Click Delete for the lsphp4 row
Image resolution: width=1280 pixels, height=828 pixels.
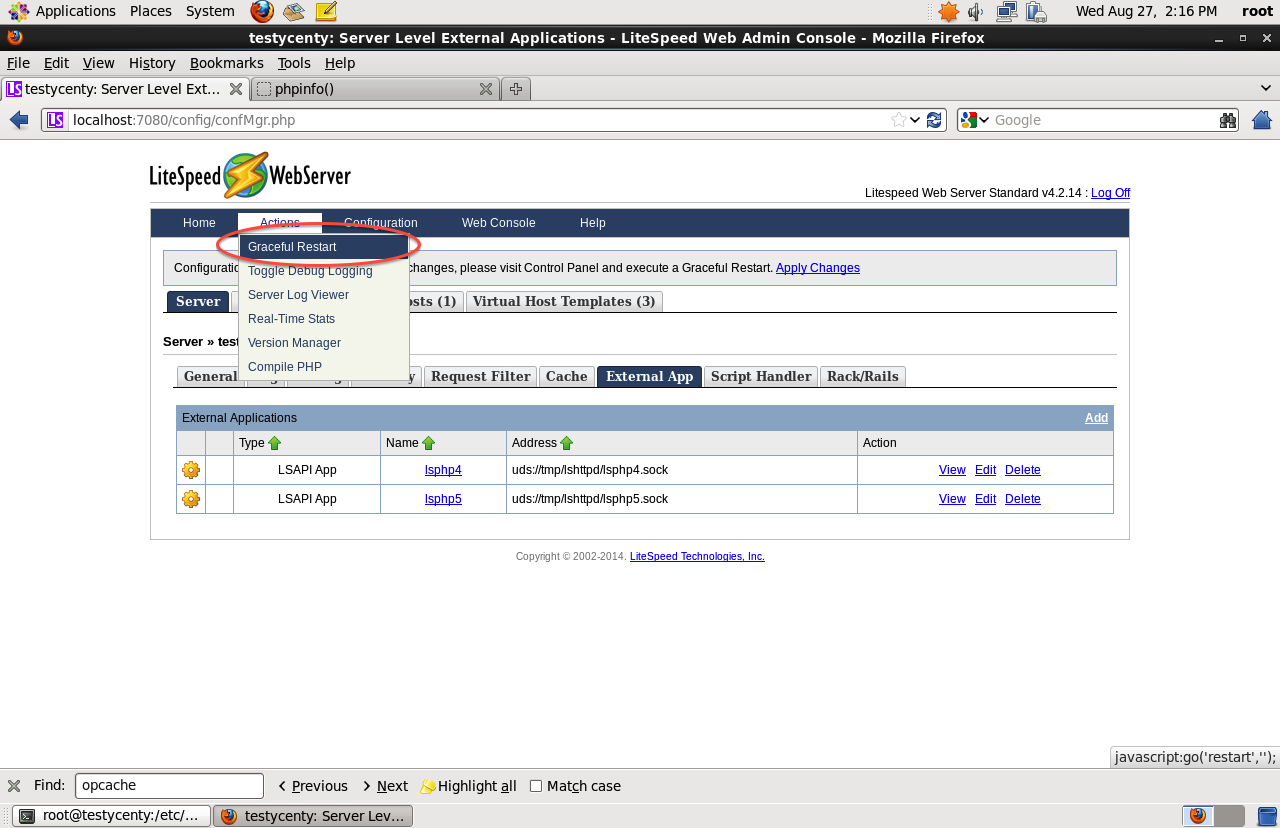click(1023, 470)
